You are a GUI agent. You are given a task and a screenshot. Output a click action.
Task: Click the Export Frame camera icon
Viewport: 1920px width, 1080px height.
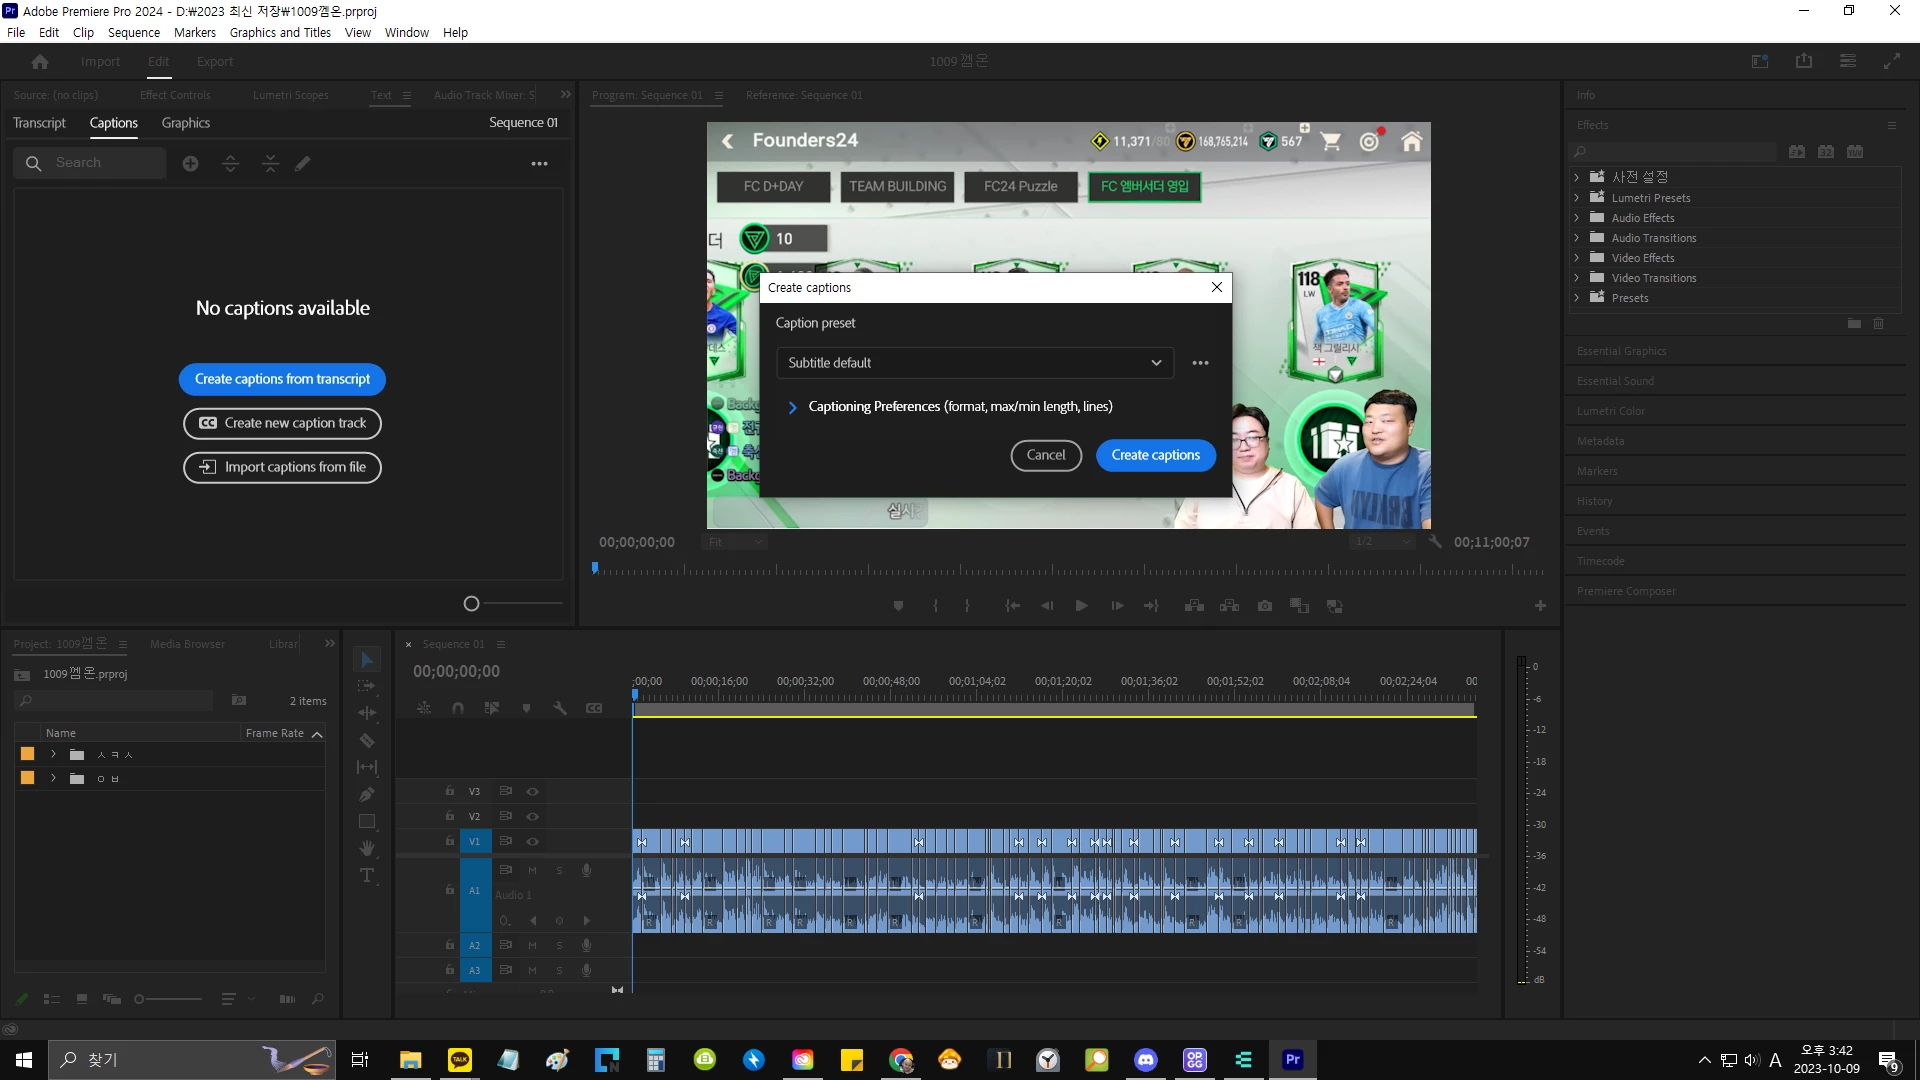click(x=1265, y=606)
